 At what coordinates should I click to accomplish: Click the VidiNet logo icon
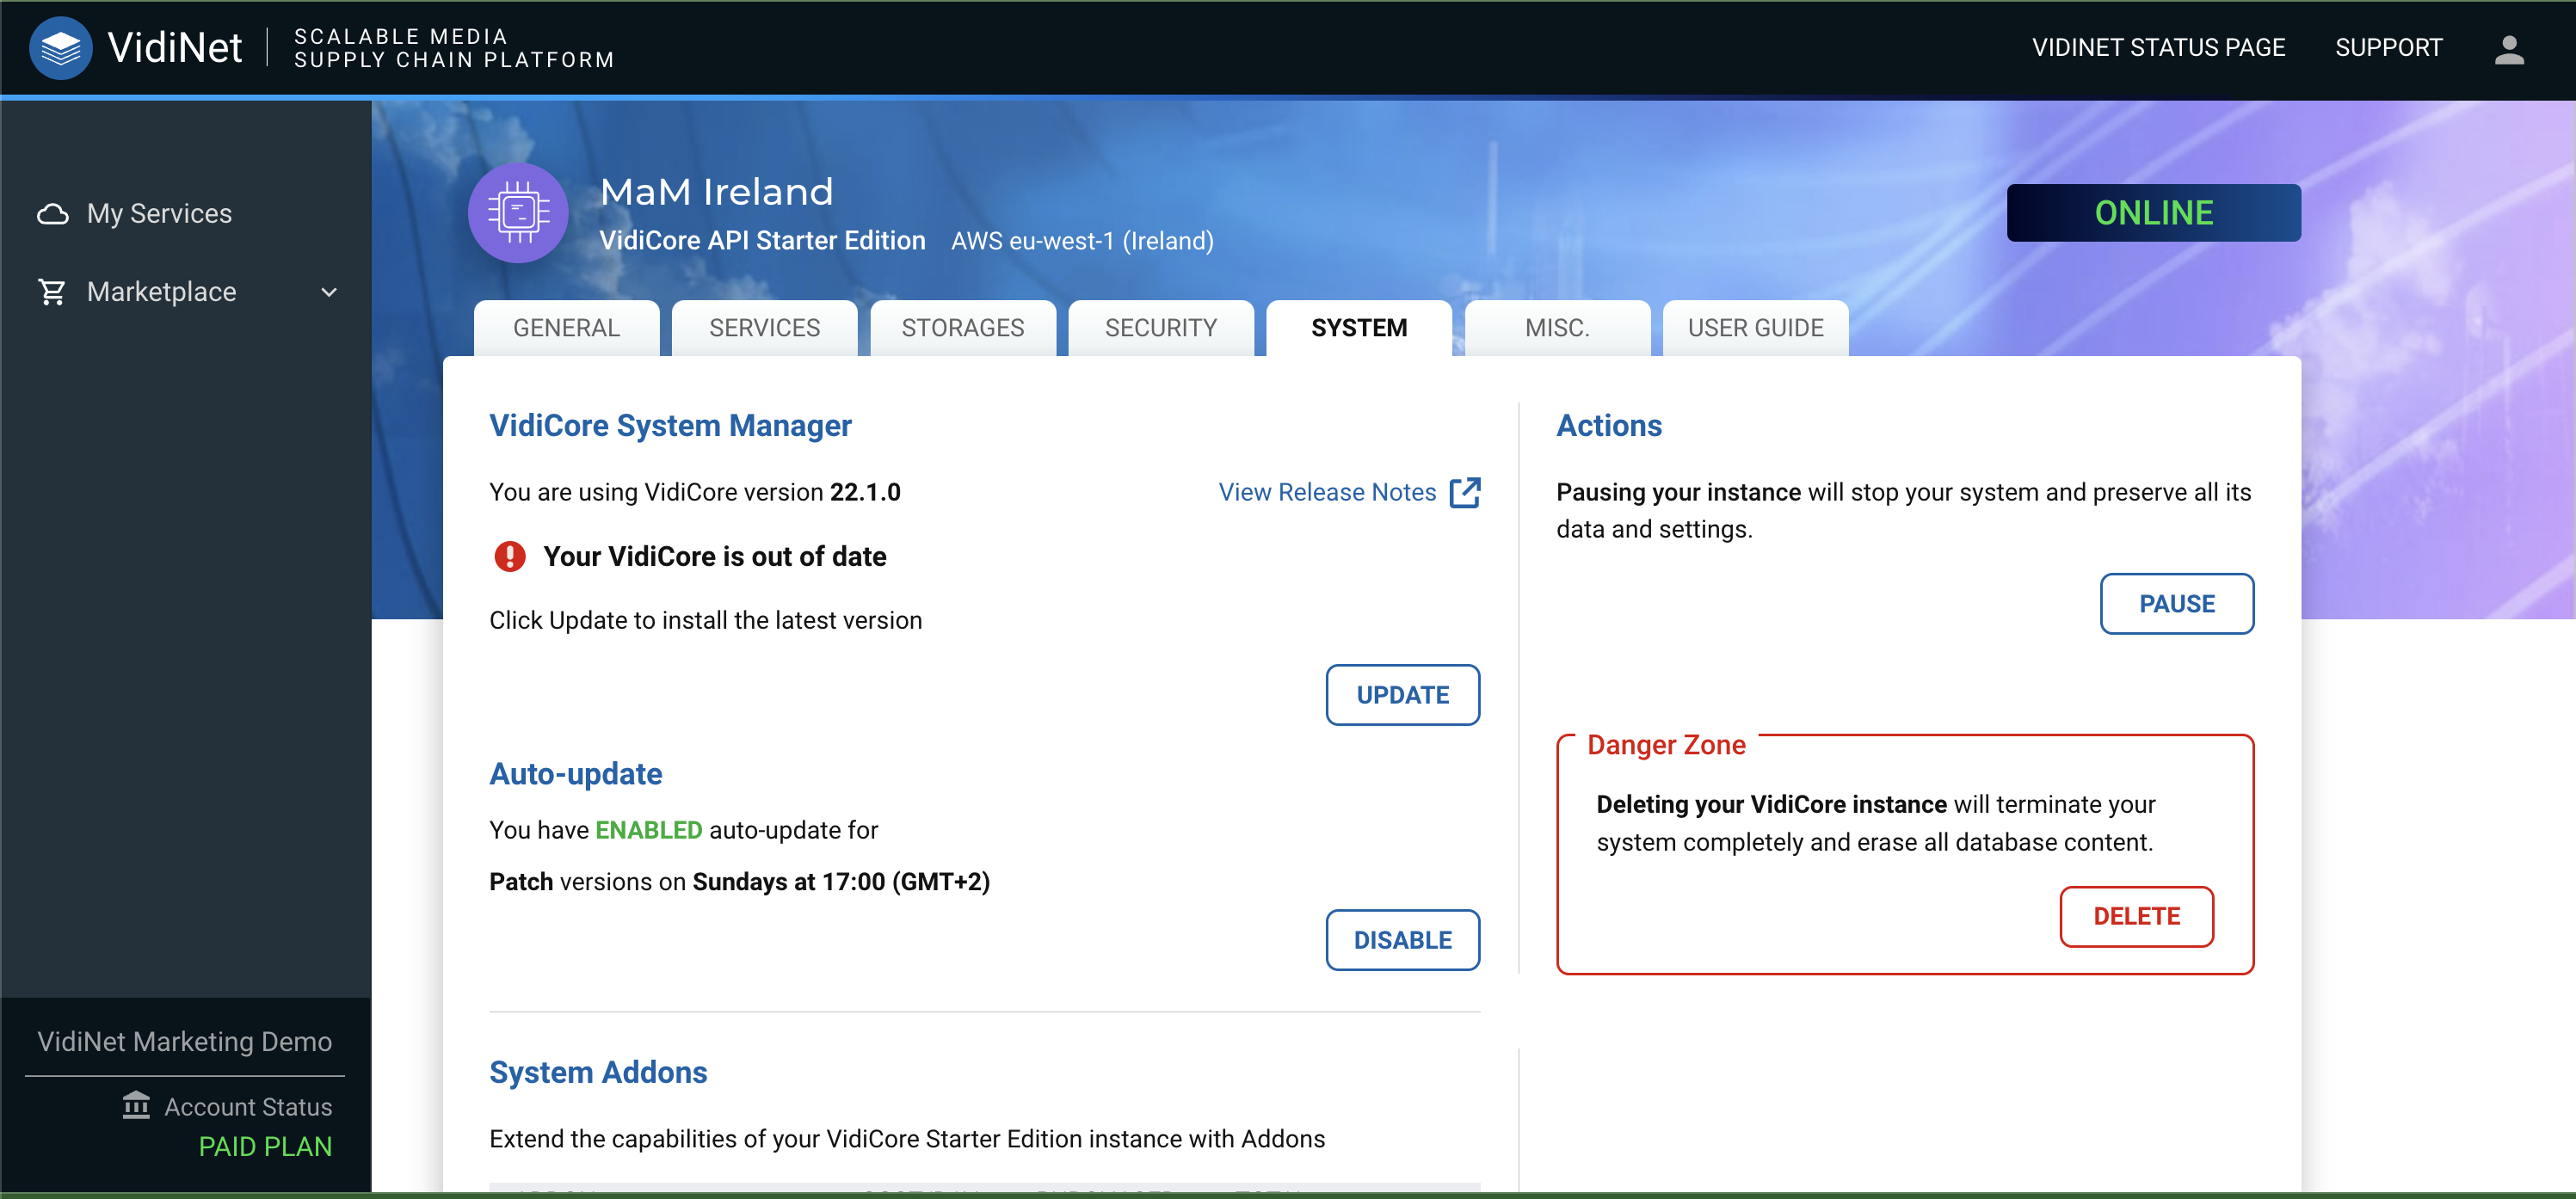[60, 47]
